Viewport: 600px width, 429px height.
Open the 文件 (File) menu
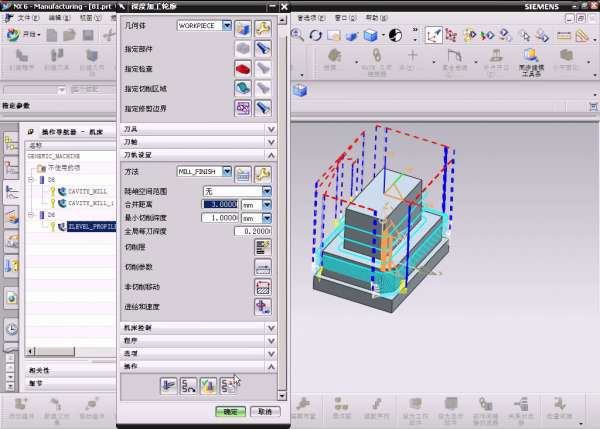coord(27,17)
